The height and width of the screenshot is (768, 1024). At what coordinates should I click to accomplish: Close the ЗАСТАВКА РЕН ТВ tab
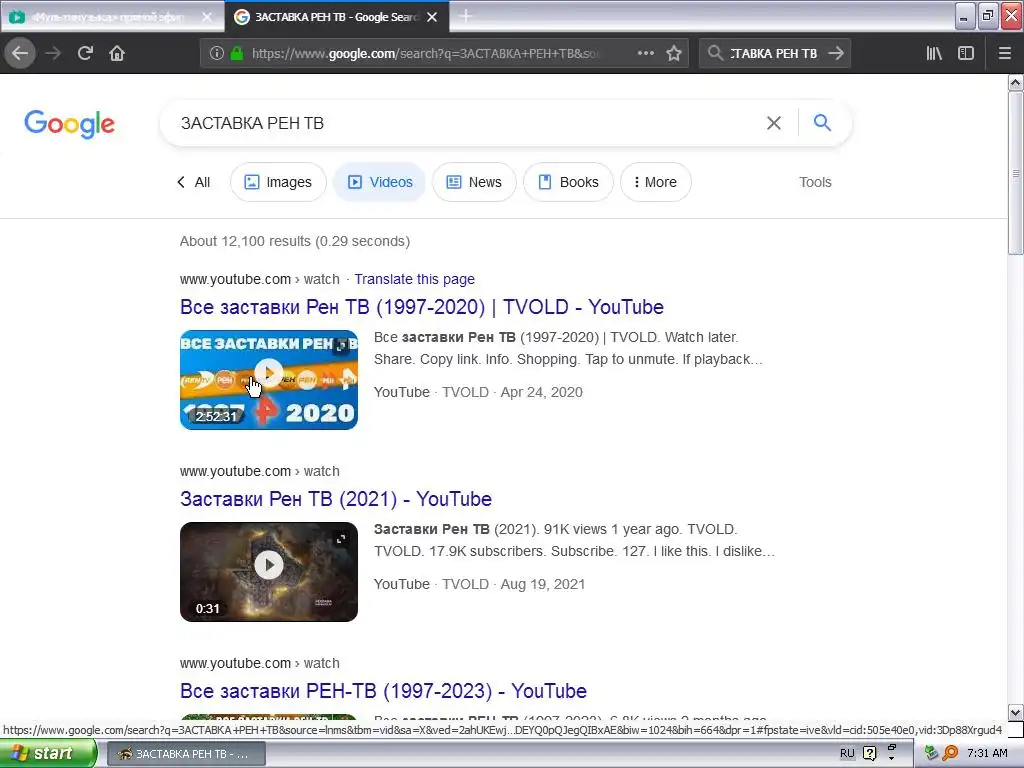tap(432, 17)
